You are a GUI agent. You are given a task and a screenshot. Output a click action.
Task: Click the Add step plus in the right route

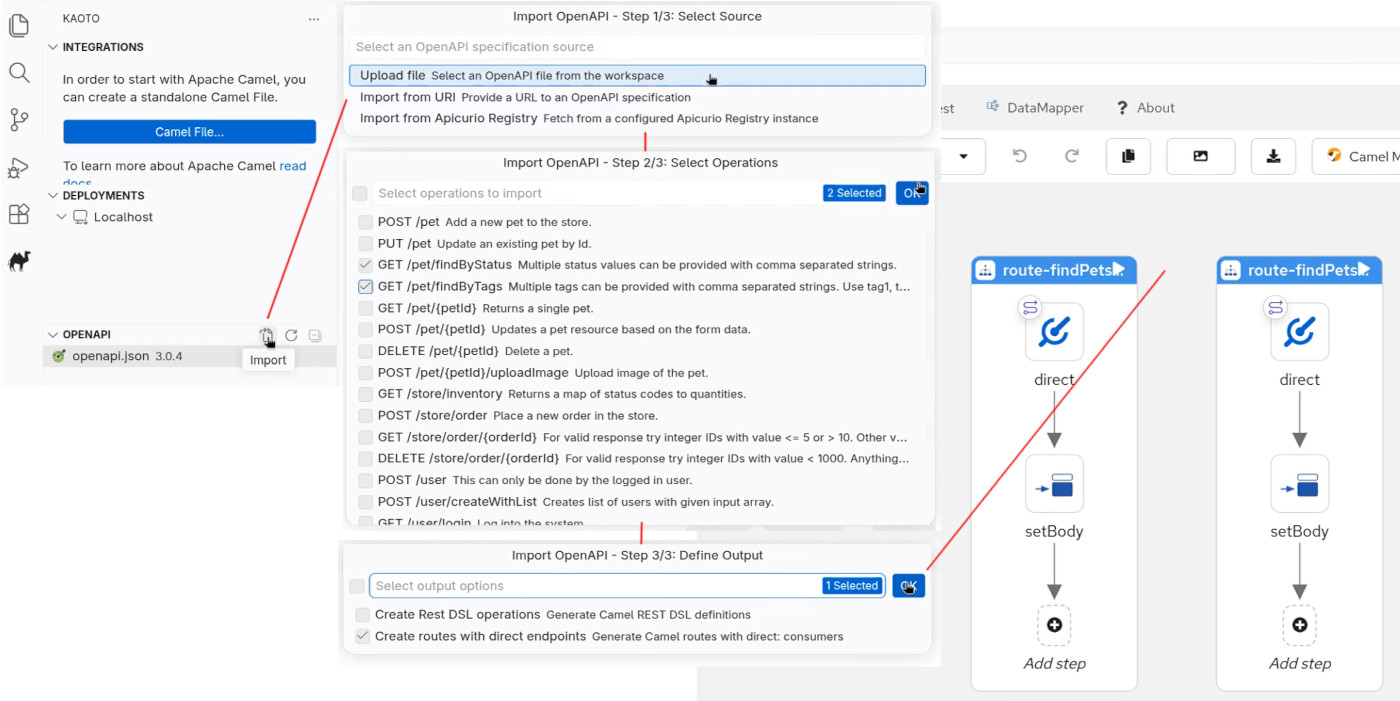tap(1299, 625)
